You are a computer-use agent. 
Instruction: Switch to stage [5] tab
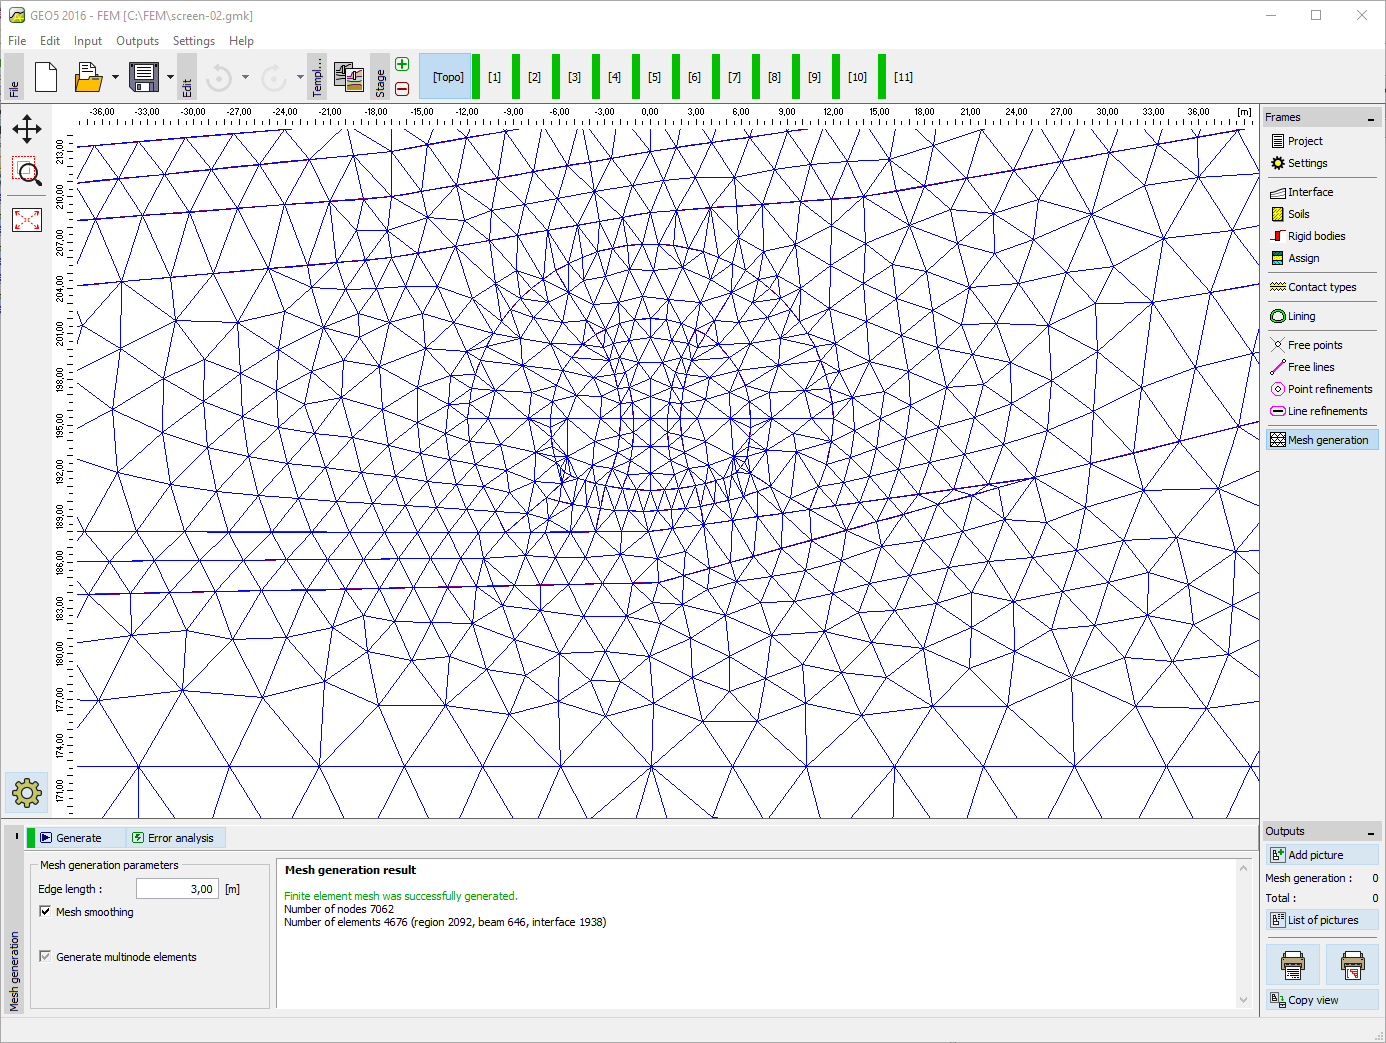[x=654, y=77]
